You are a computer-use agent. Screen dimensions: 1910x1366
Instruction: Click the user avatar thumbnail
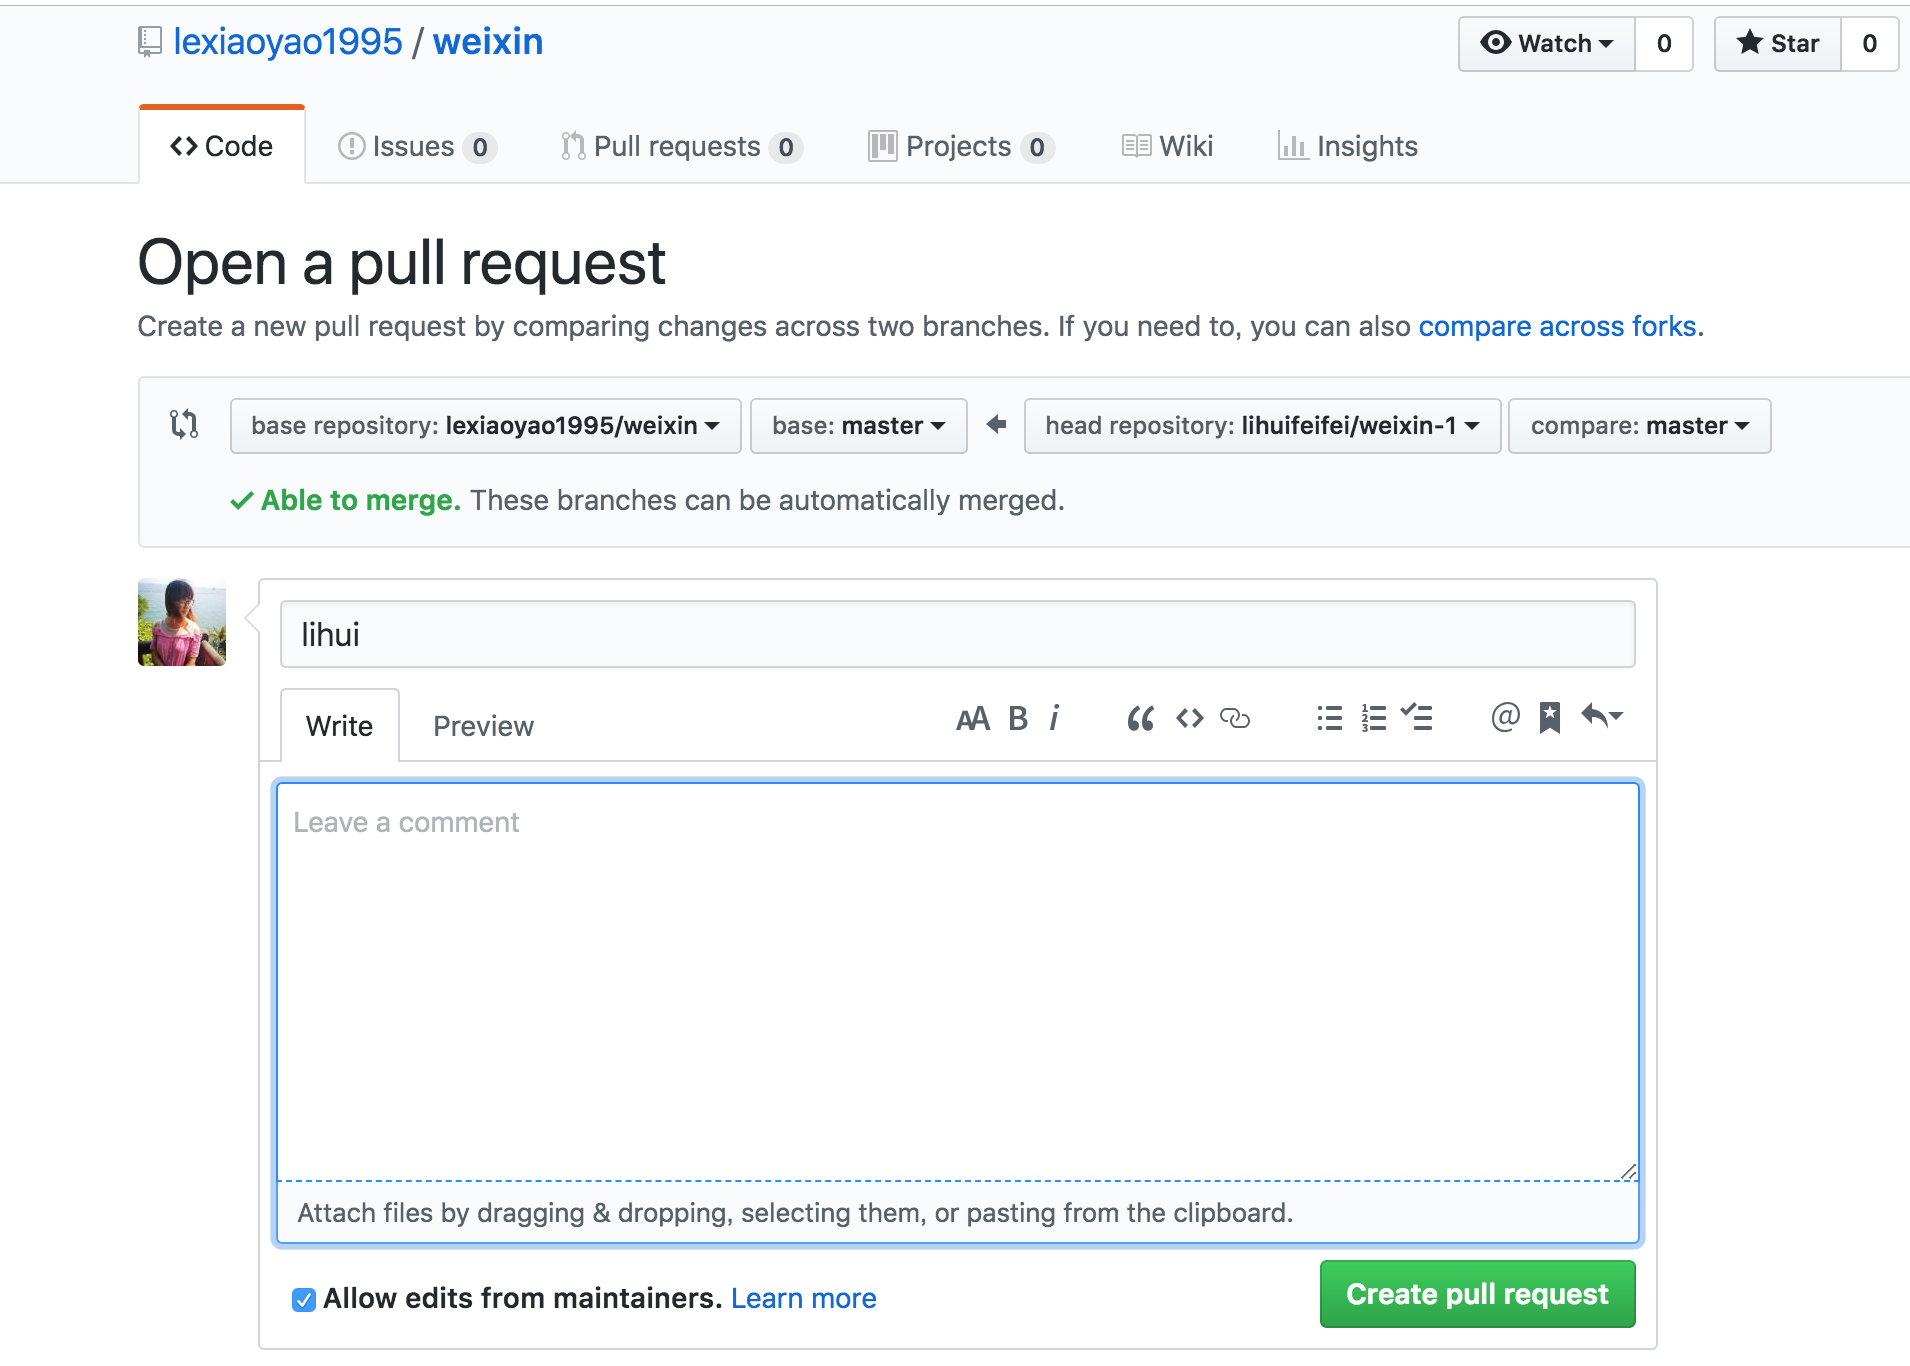(x=182, y=622)
